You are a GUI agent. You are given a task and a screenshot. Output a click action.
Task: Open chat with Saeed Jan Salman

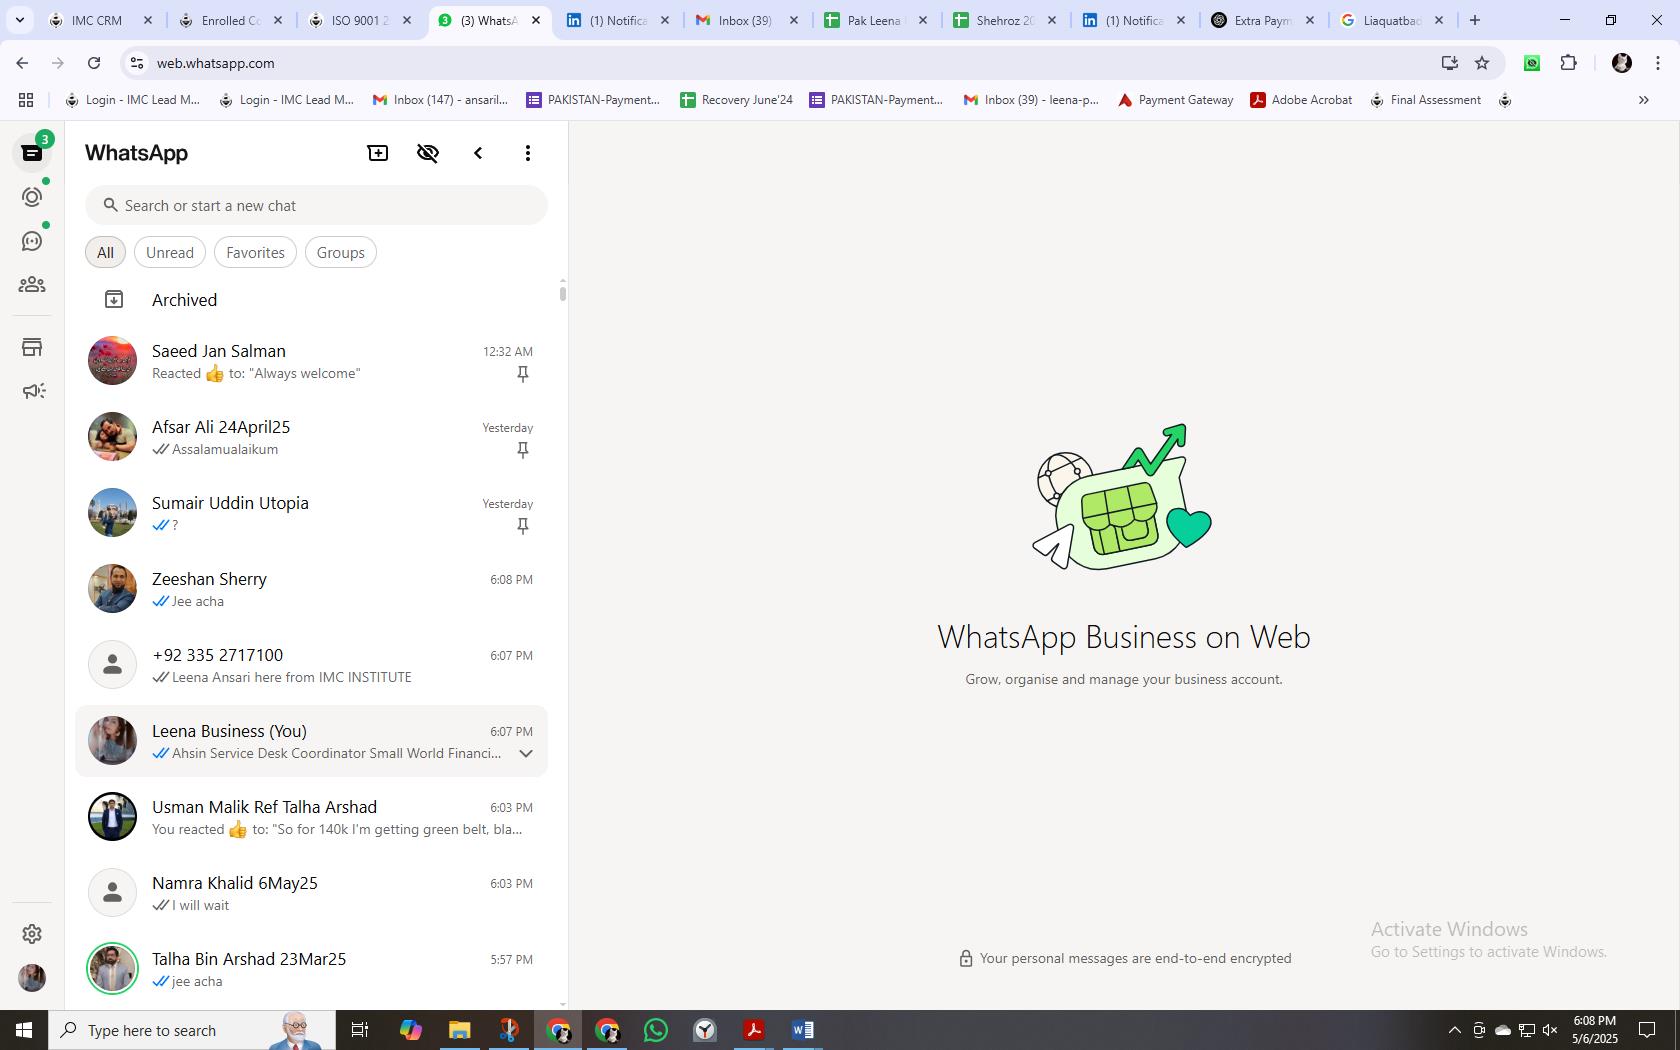[312, 361]
